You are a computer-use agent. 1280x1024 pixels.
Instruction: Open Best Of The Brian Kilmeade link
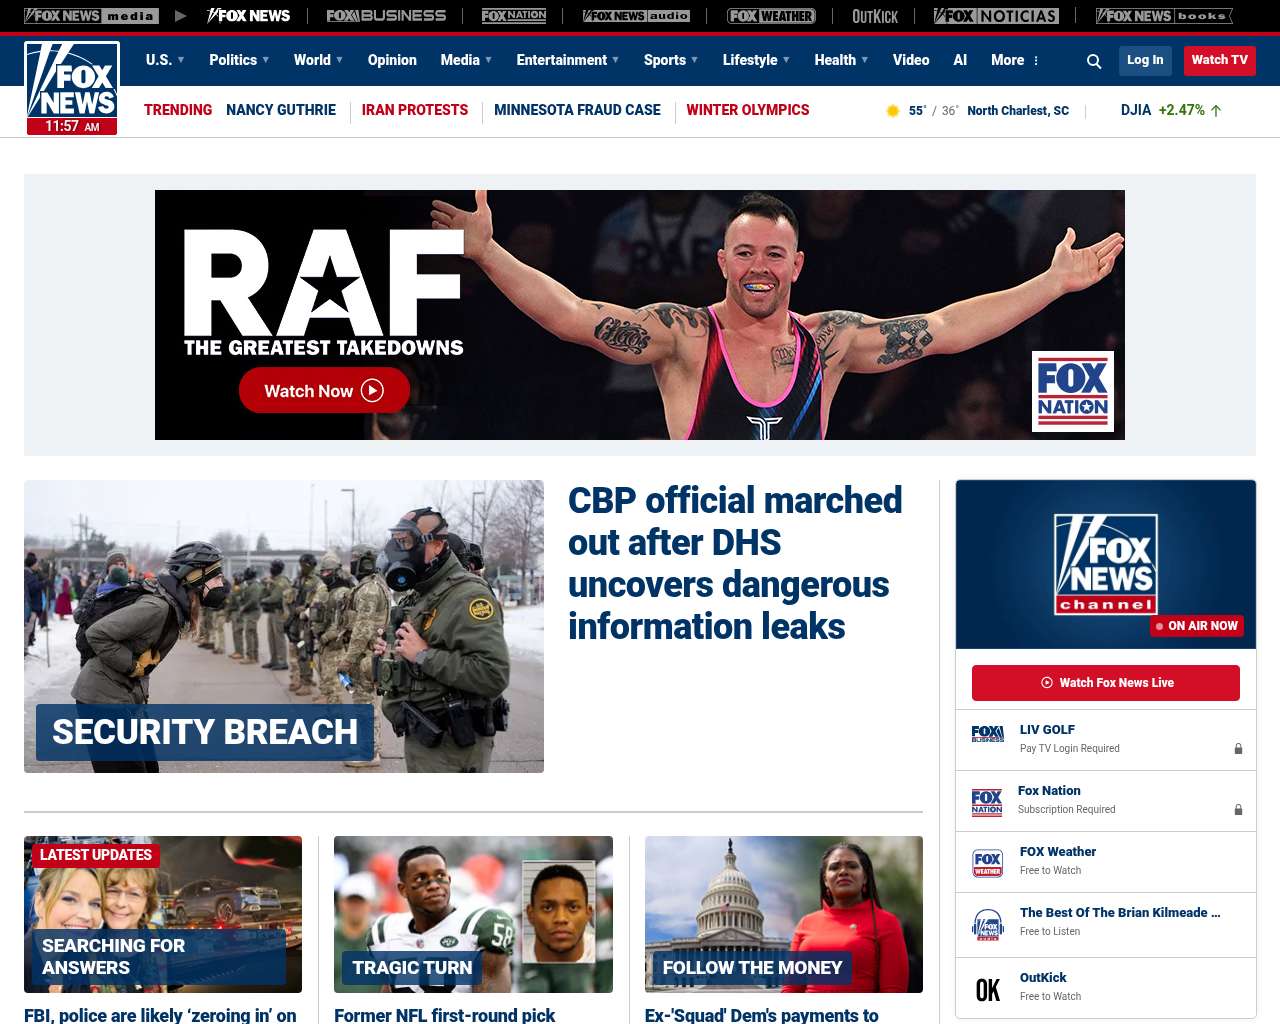pyautogui.click(x=1120, y=913)
